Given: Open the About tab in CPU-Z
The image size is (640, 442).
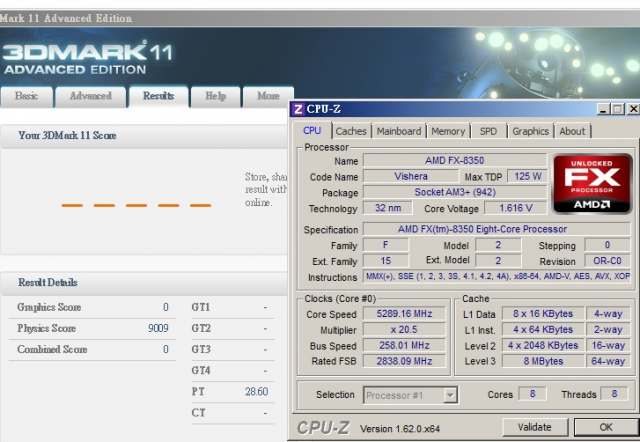Looking at the screenshot, I should tap(572, 131).
